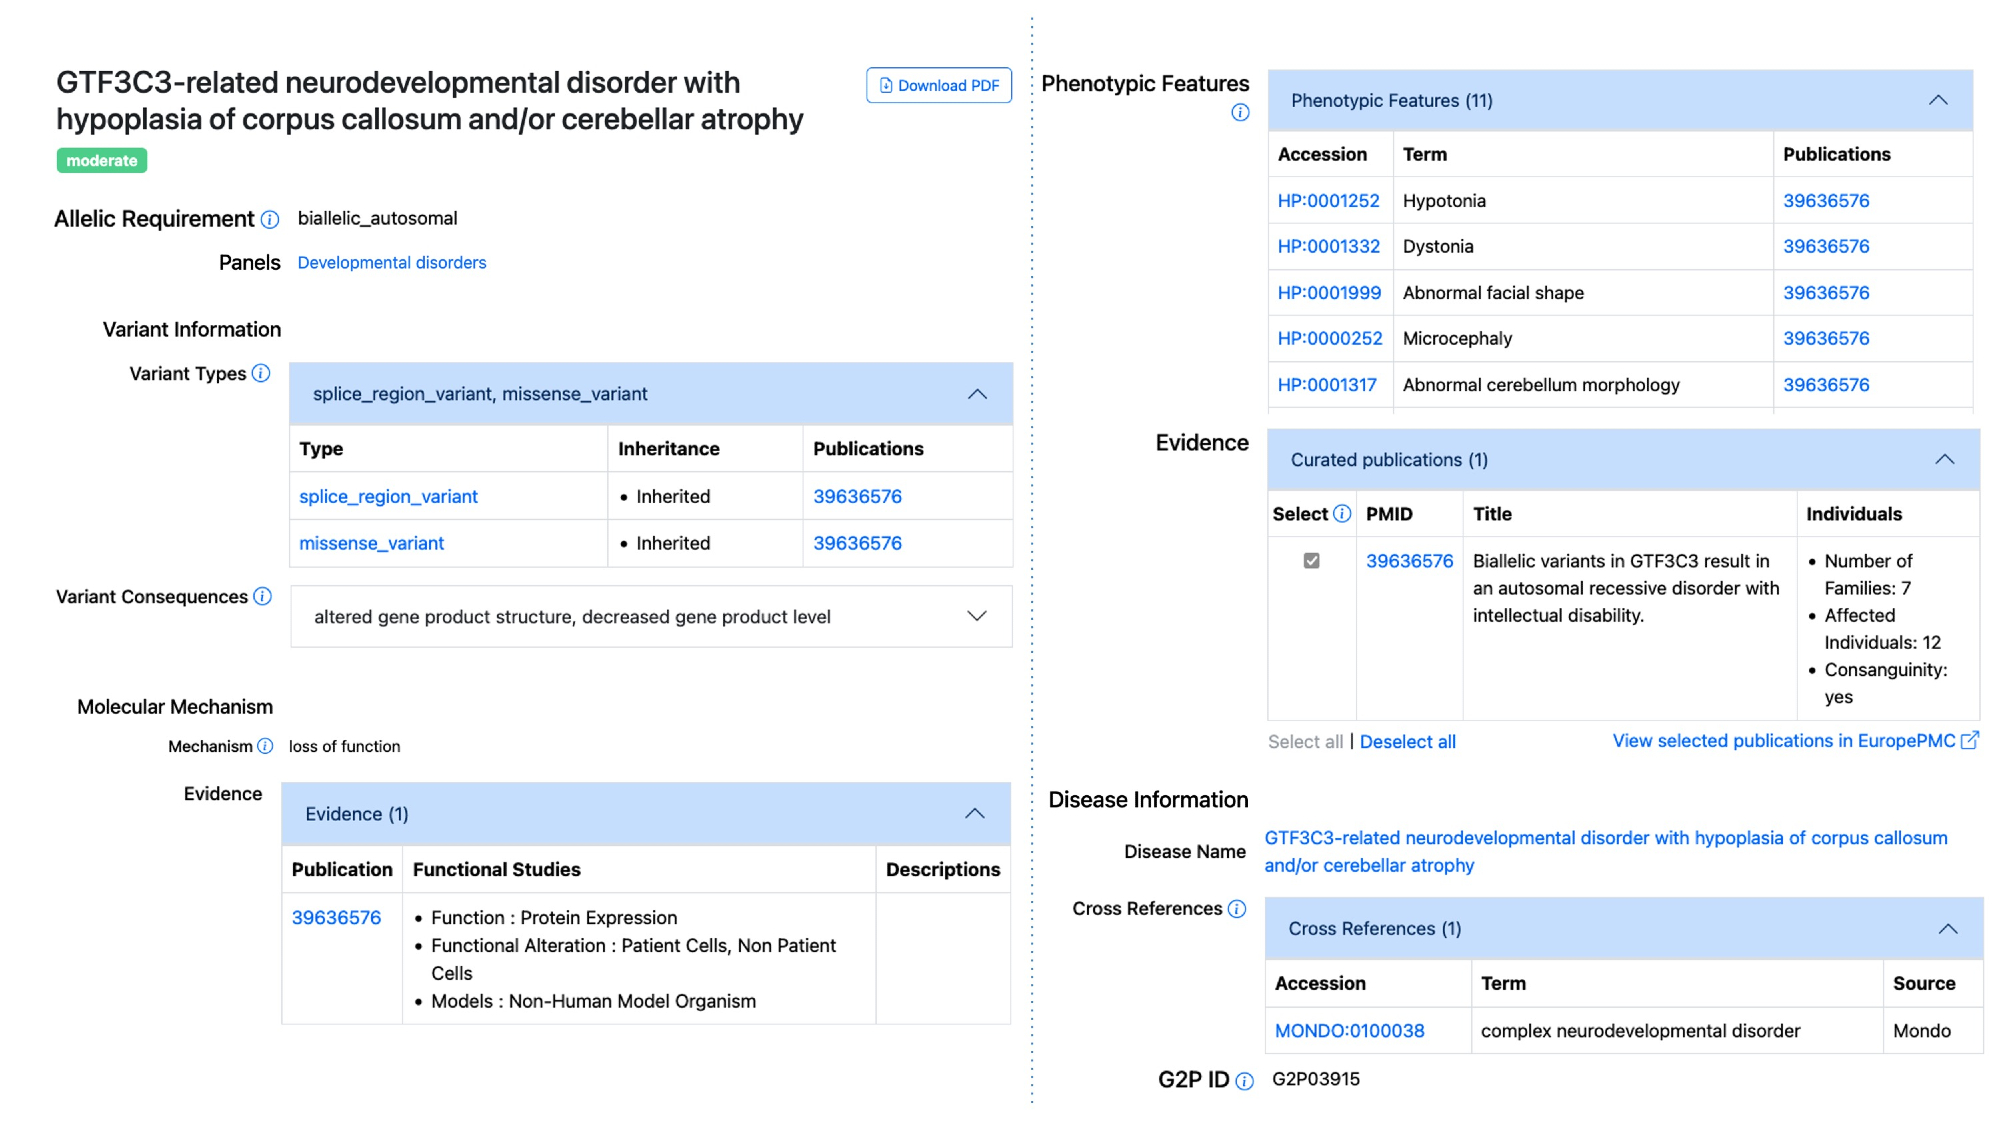2000x1125 pixels.
Task: Open MONDO:0100038 accession link
Action: (1349, 1030)
